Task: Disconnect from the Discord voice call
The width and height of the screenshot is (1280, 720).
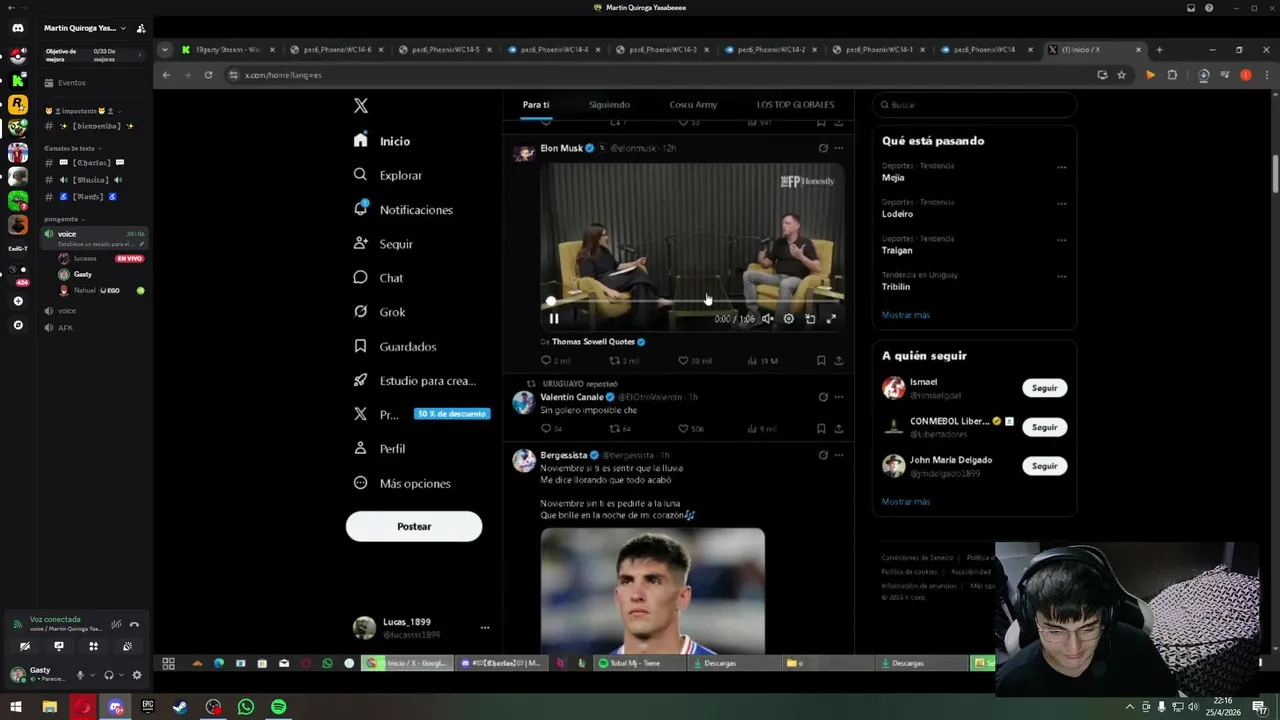Action: coord(134,624)
